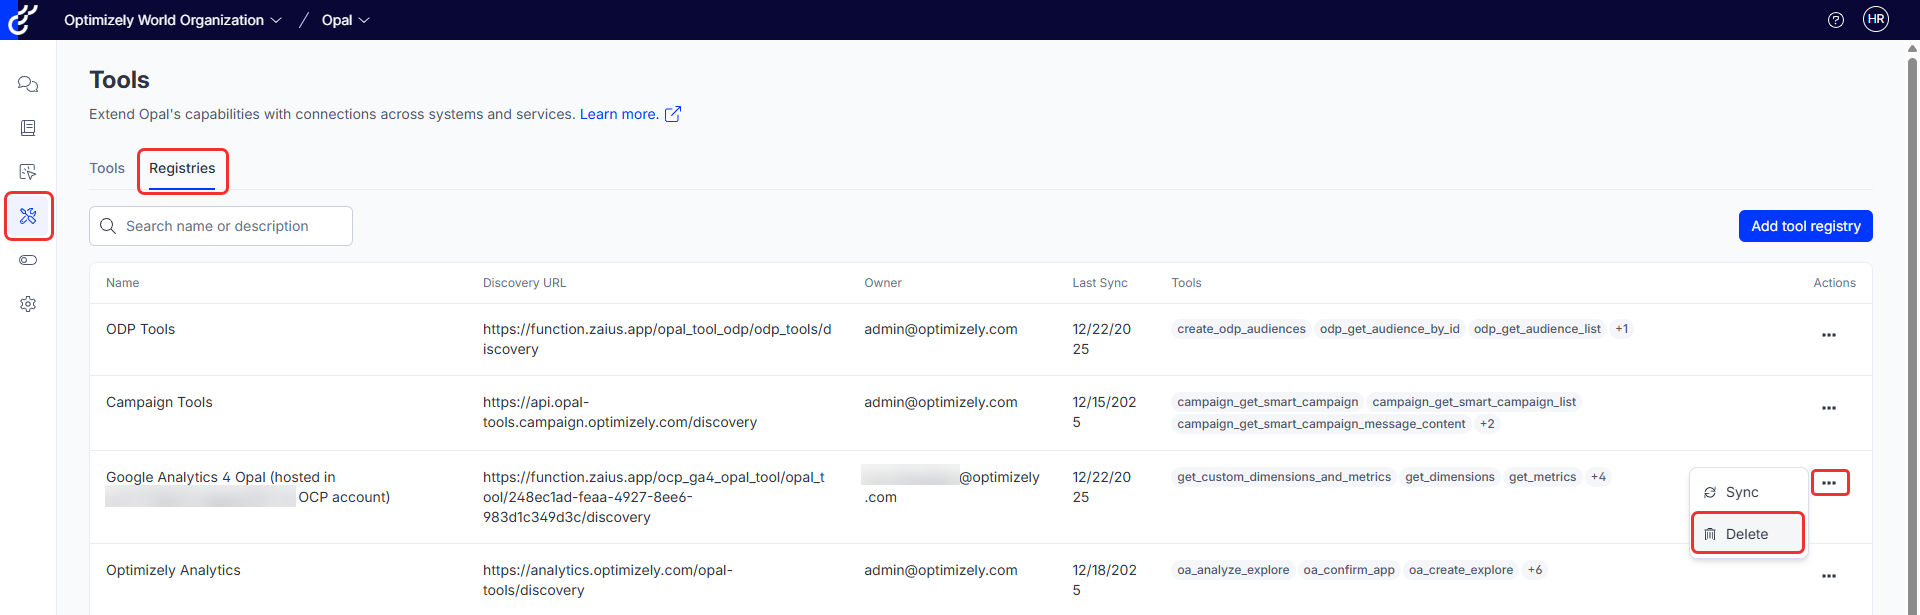1920x615 pixels.
Task: Click the Optimizely logo icon
Action: pyautogui.click(x=23, y=19)
